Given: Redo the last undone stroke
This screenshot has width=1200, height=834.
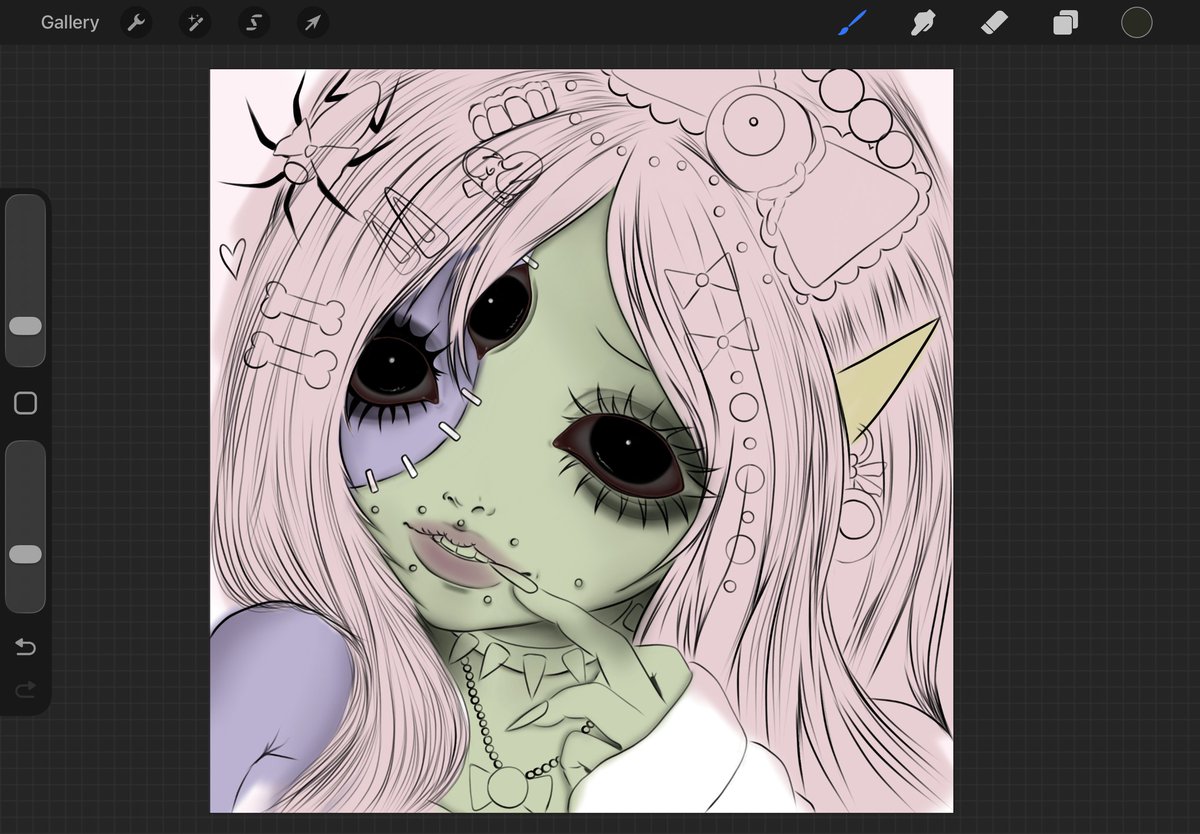Looking at the screenshot, I should coord(25,689).
